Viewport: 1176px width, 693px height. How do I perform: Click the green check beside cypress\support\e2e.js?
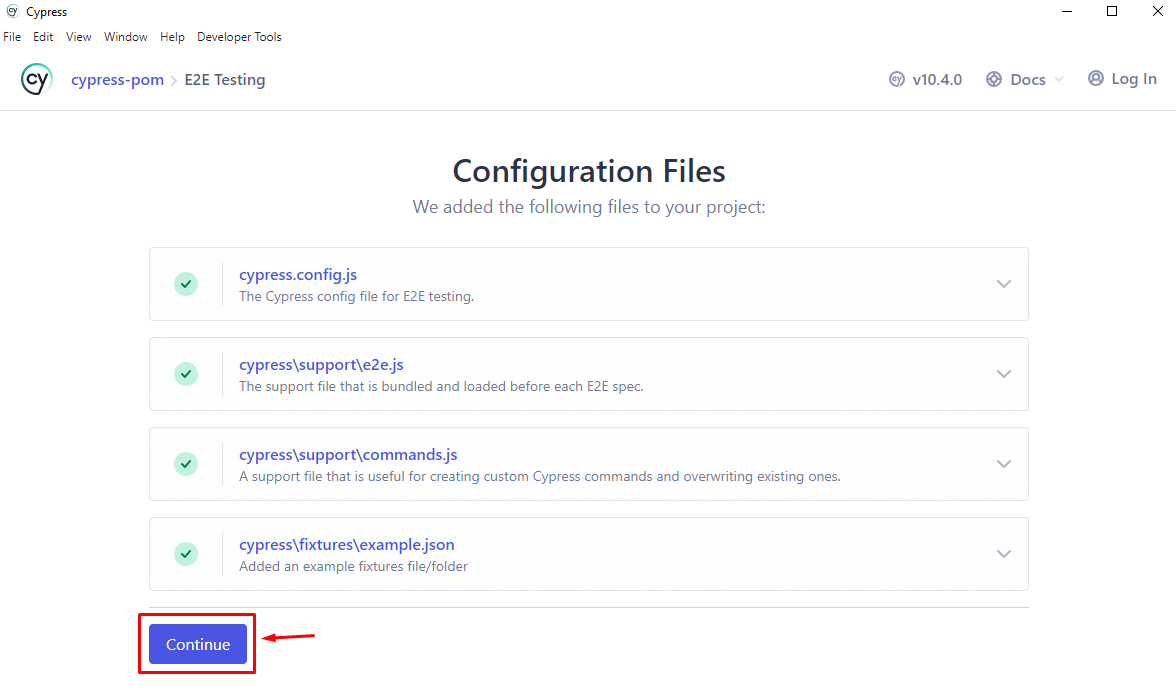186,374
